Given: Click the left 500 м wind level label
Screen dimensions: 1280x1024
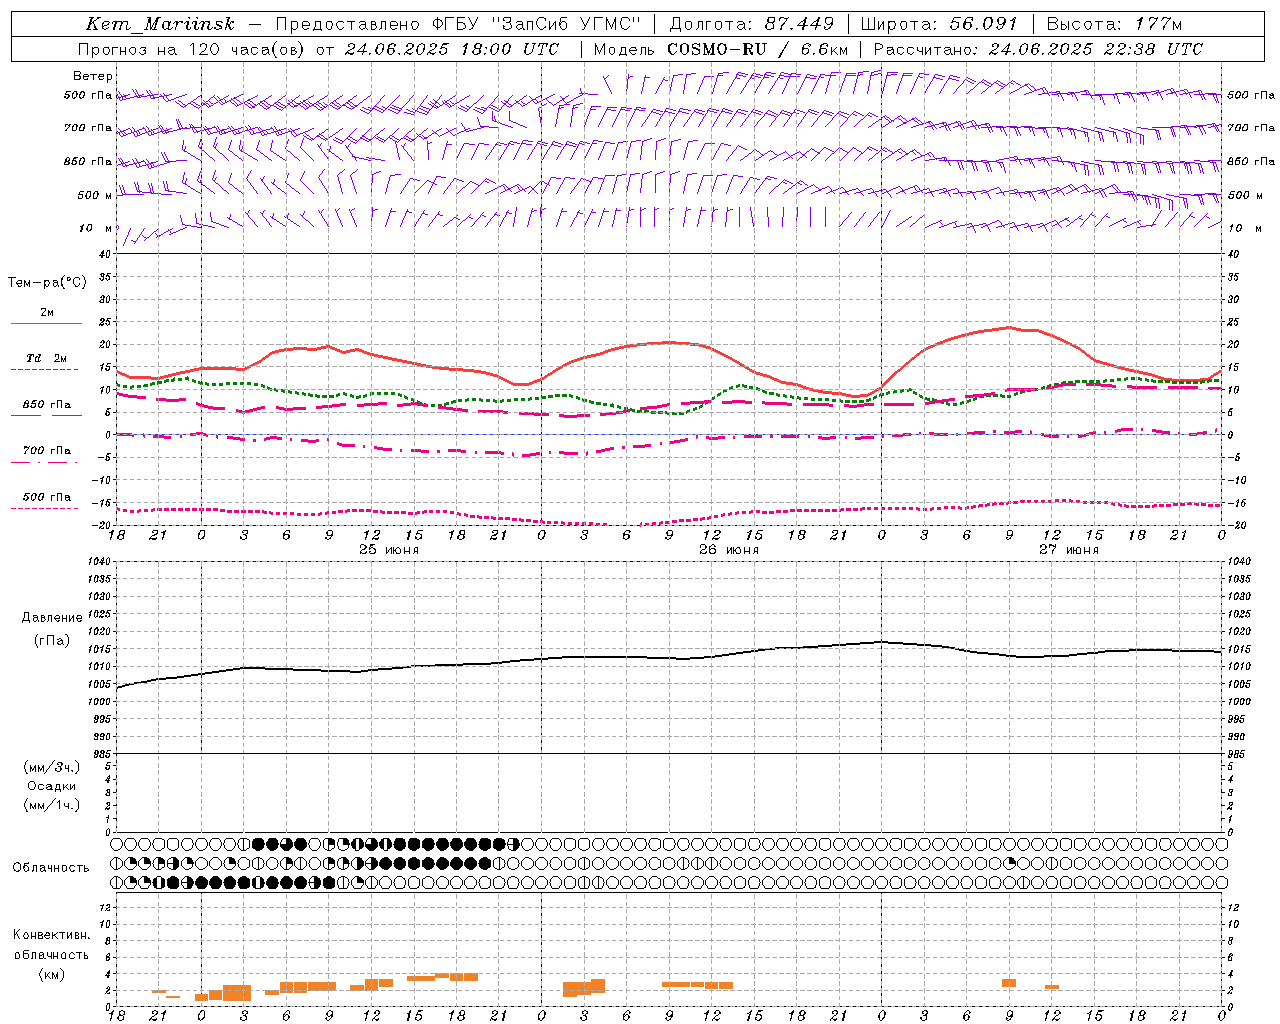Looking at the screenshot, I should point(95,195).
